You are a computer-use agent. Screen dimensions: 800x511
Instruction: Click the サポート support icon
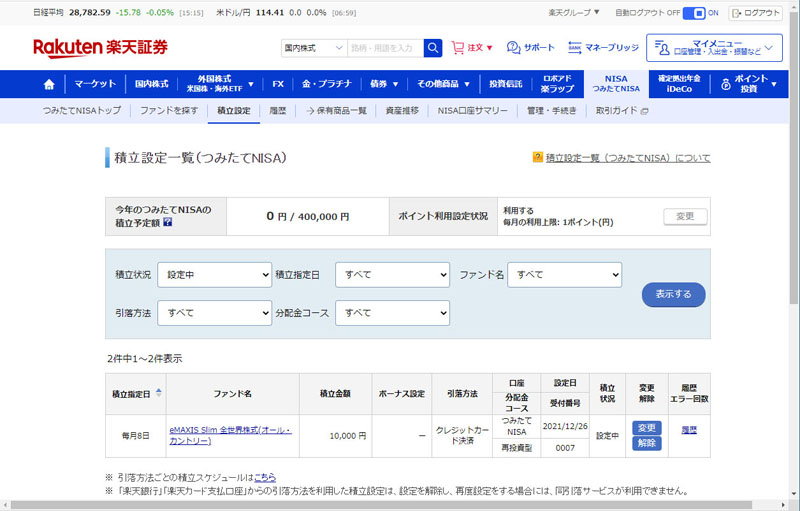[x=513, y=48]
